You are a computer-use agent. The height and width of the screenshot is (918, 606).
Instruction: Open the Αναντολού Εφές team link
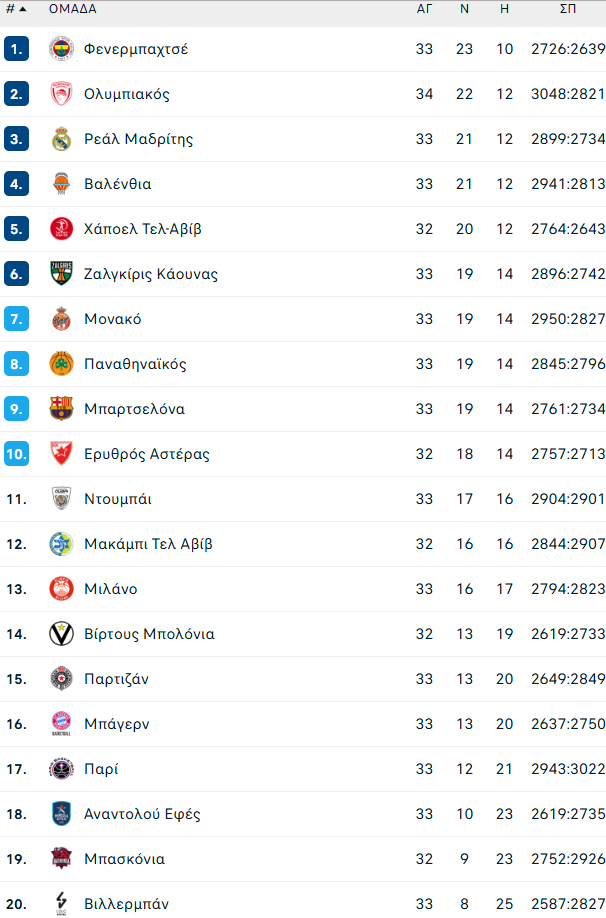click(142, 814)
